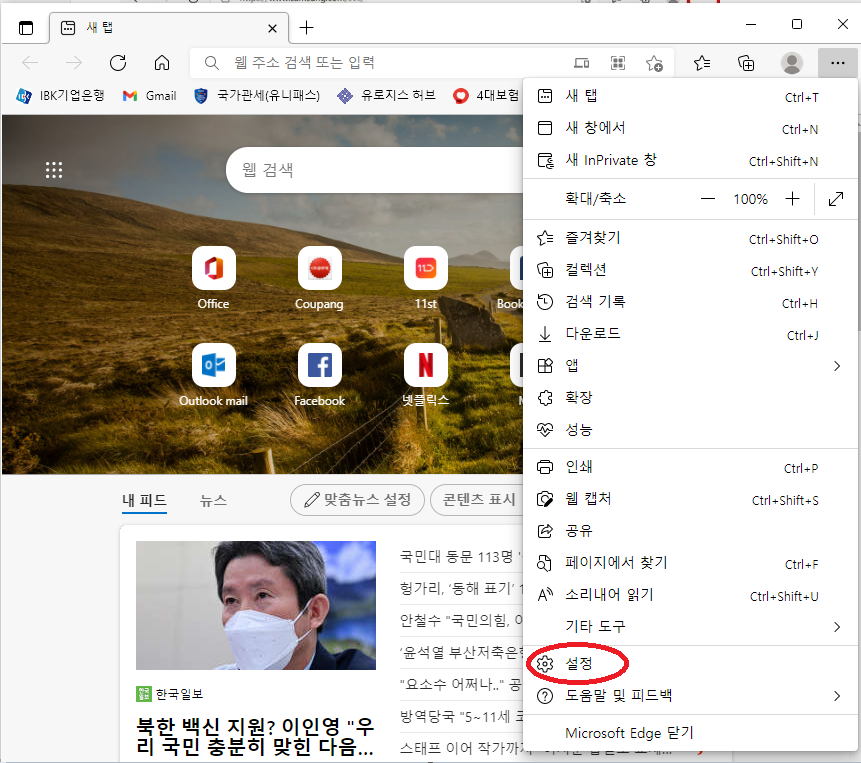Open 즐겨찾기 menu item
861x763 pixels.
pyautogui.click(x=690, y=238)
